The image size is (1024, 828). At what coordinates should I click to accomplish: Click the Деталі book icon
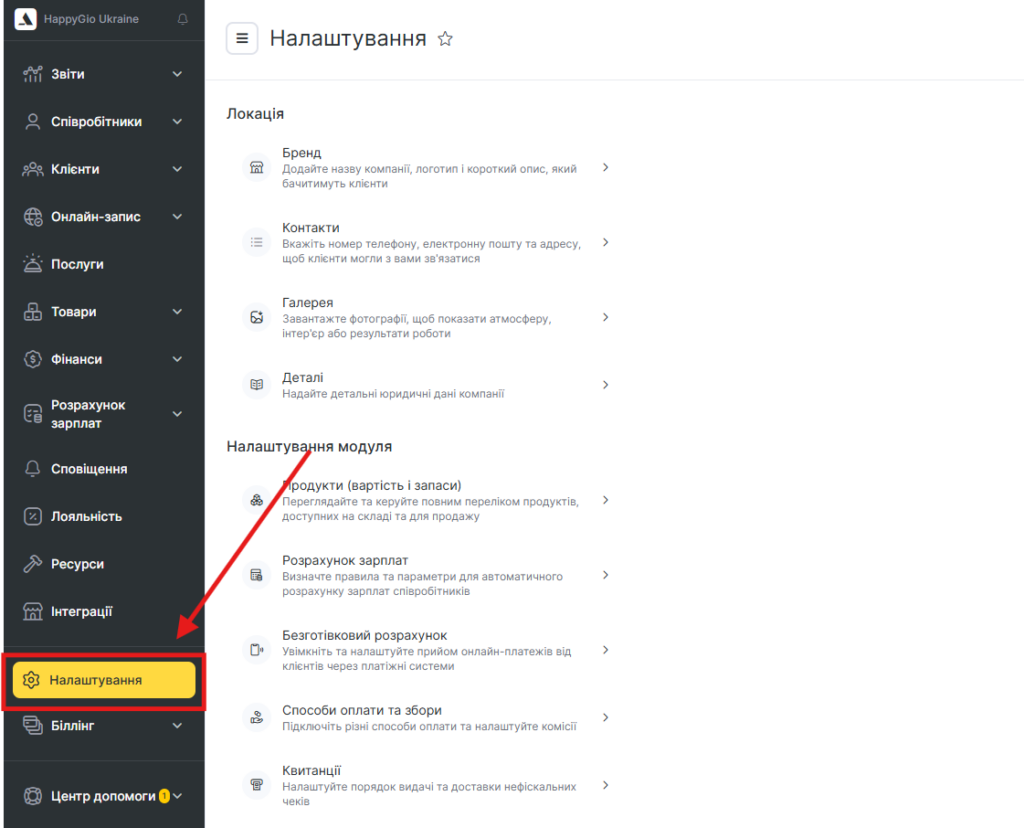pos(257,385)
